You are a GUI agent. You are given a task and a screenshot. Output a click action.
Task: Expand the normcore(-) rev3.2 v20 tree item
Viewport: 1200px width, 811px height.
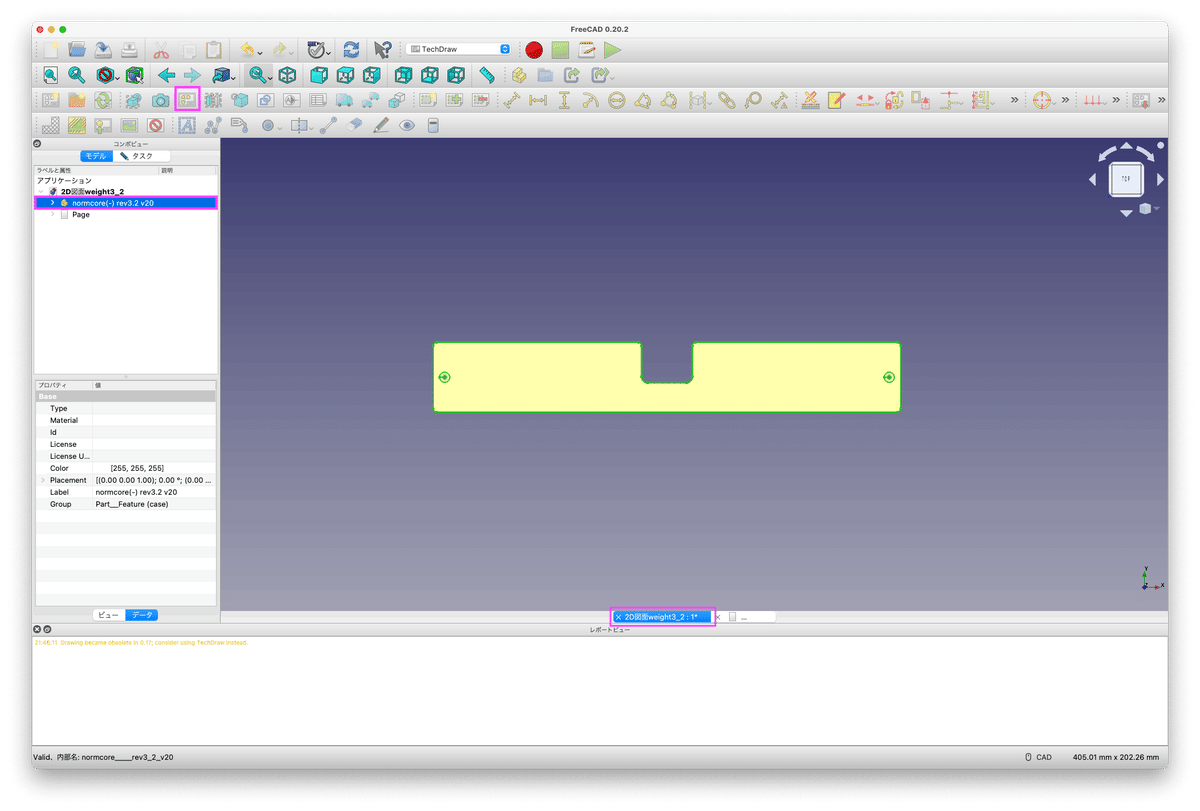(x=52, y=203)
